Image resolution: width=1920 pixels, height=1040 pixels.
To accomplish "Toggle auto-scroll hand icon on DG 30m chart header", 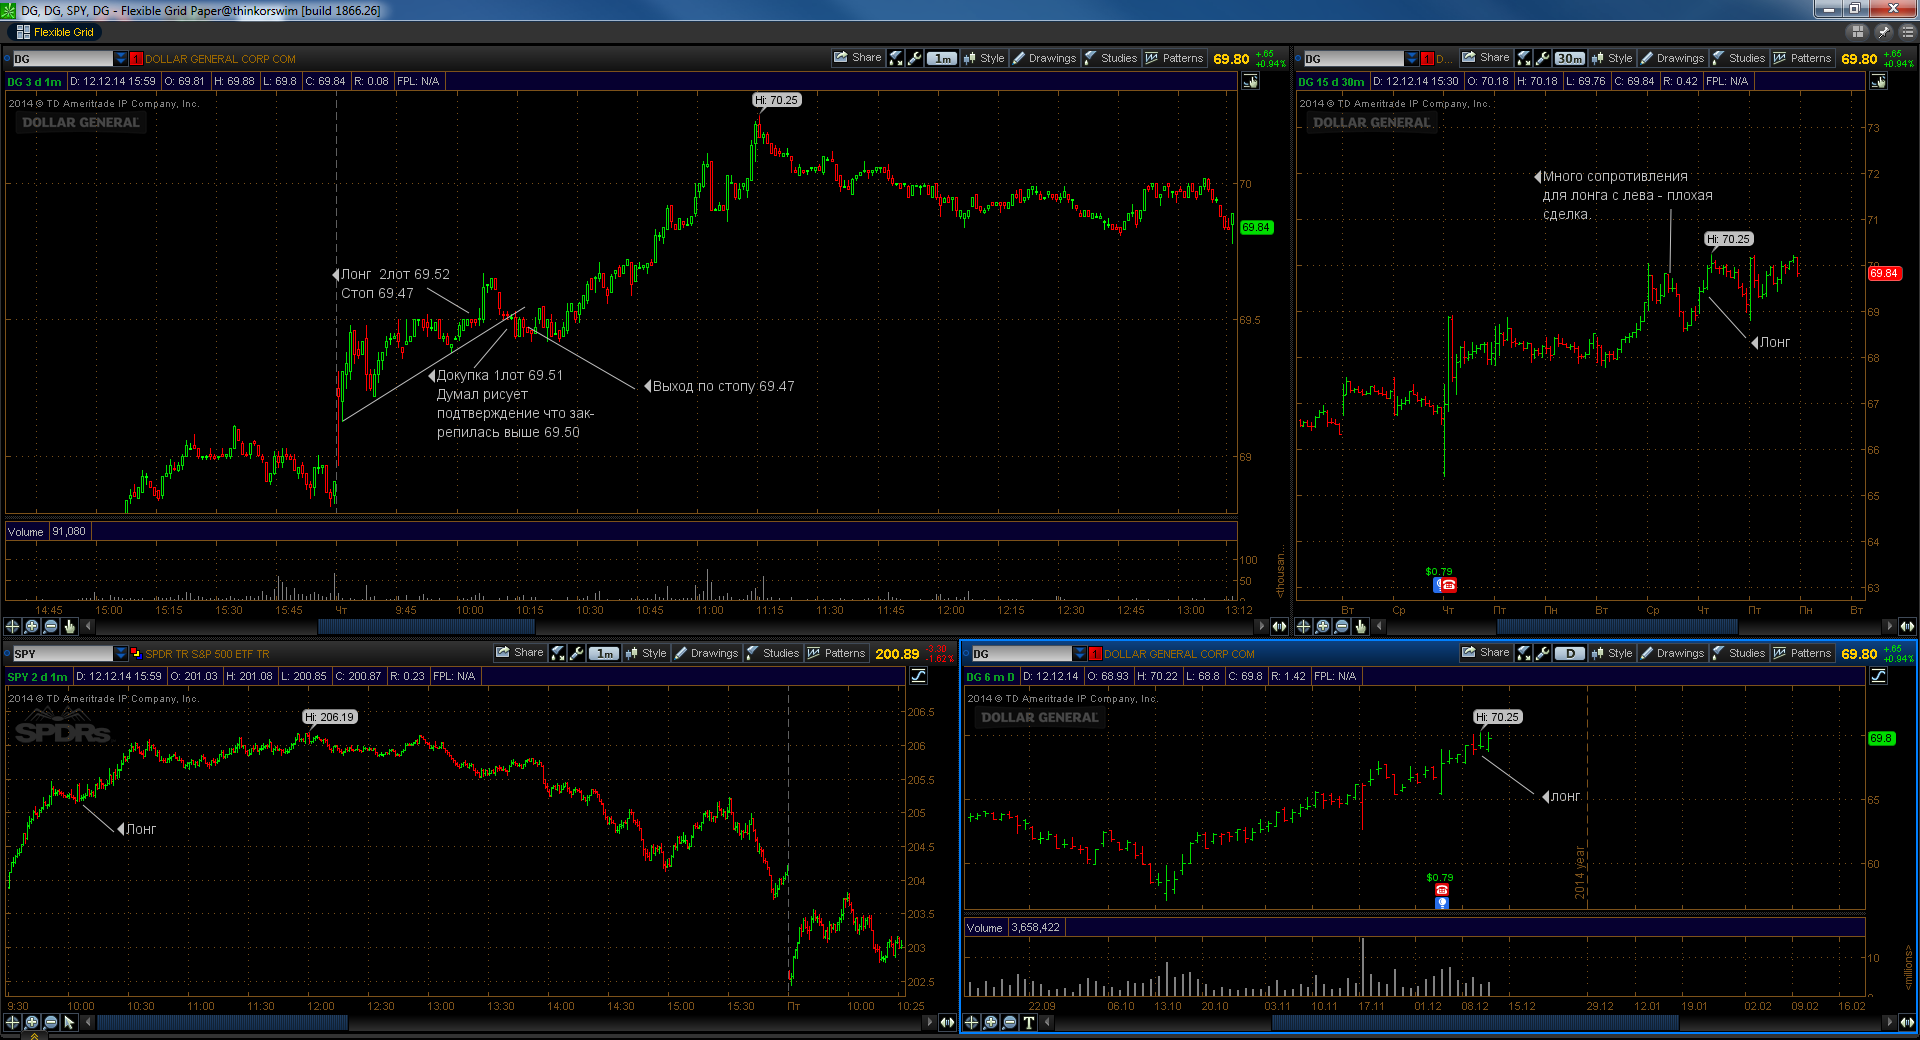I will click(1879, 81).
